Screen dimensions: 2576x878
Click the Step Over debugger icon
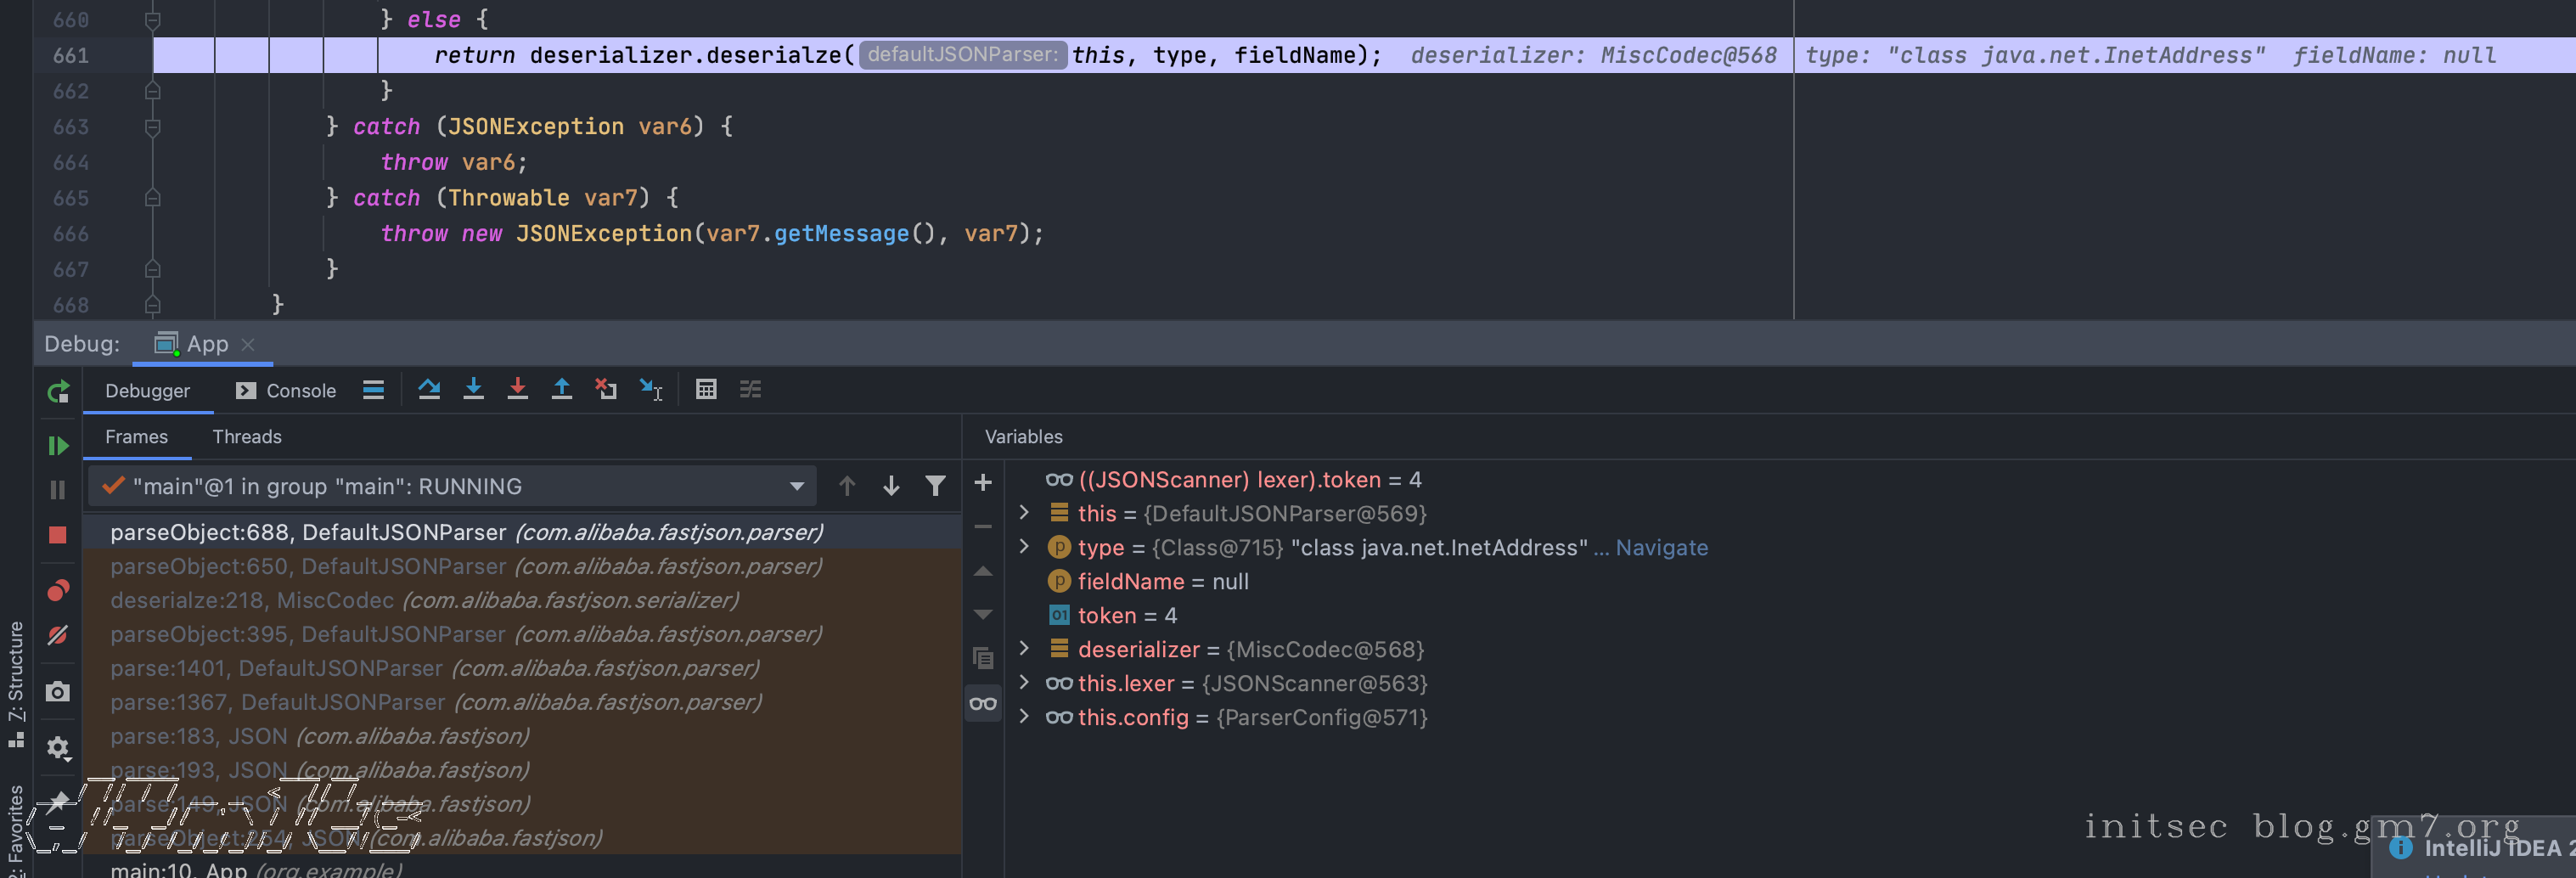click(429, 389)
